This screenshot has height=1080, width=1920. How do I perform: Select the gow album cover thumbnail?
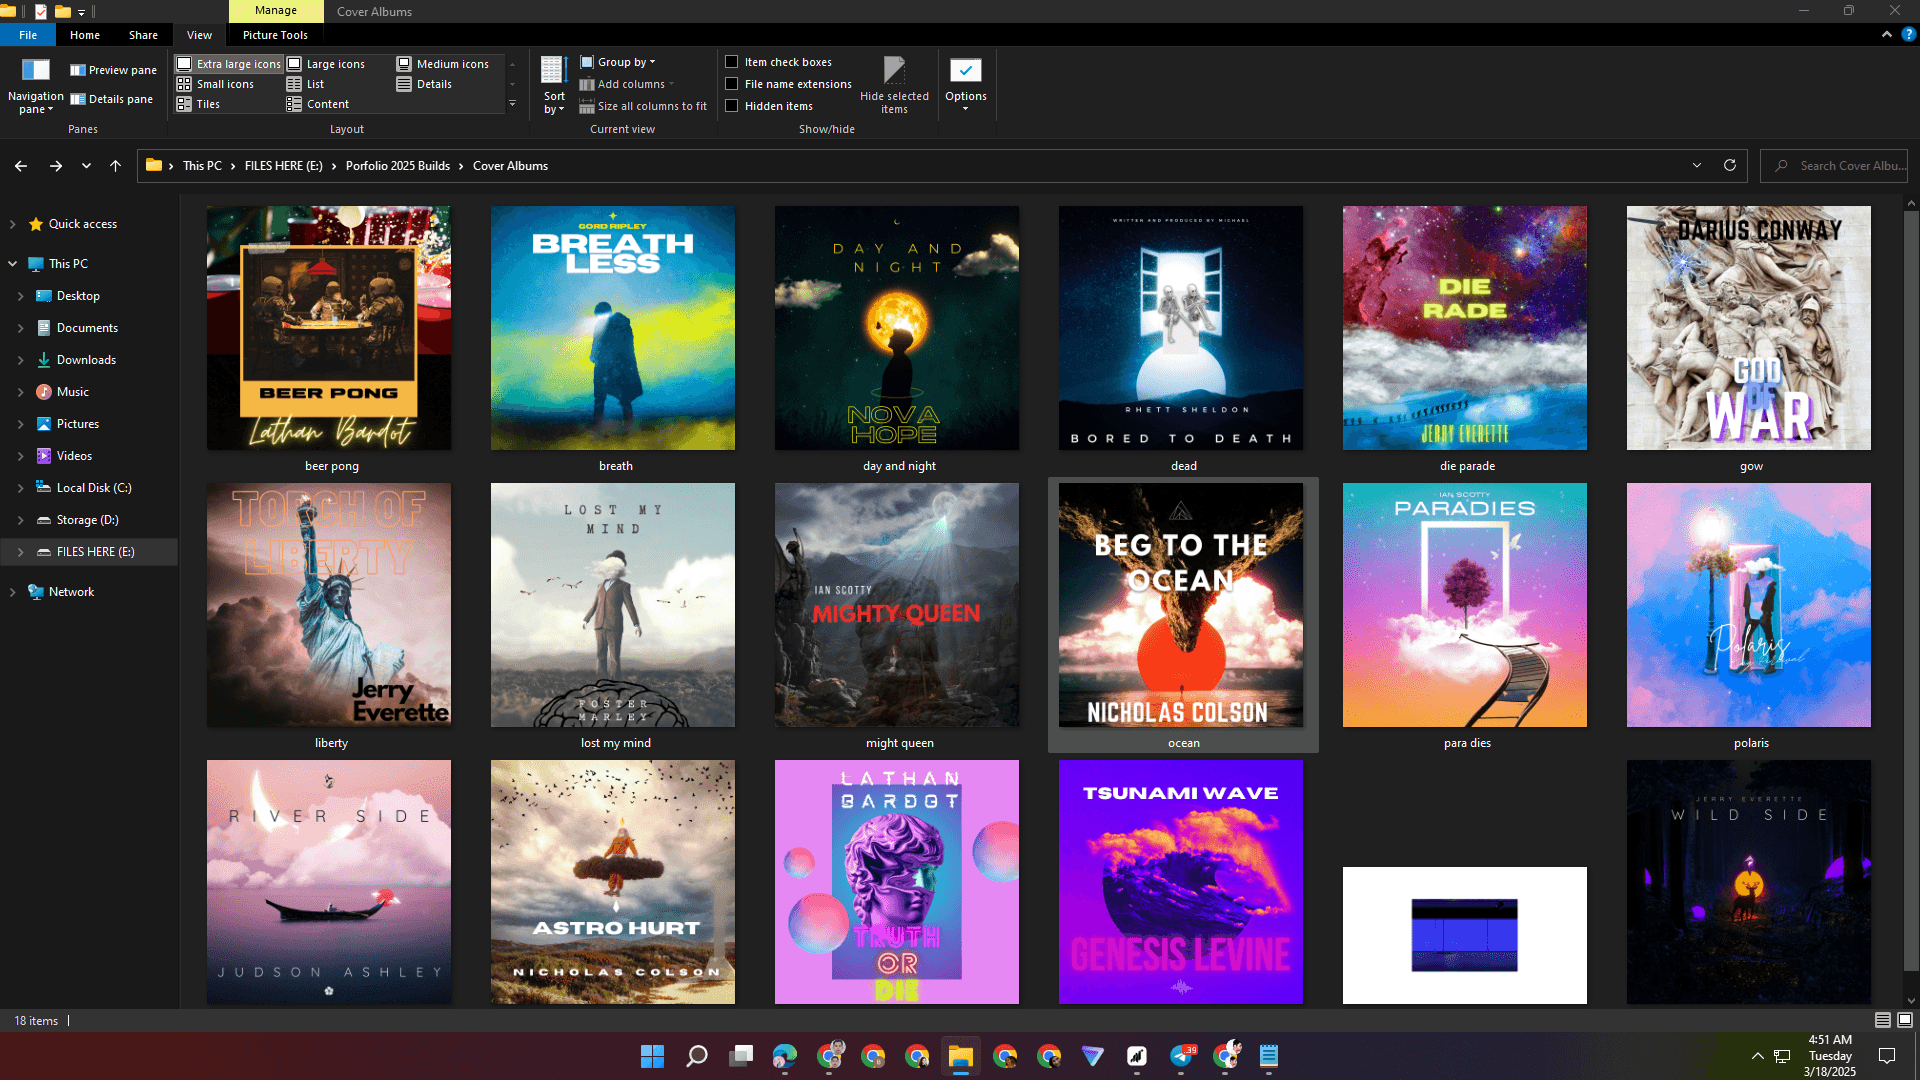click(1748, 328)
